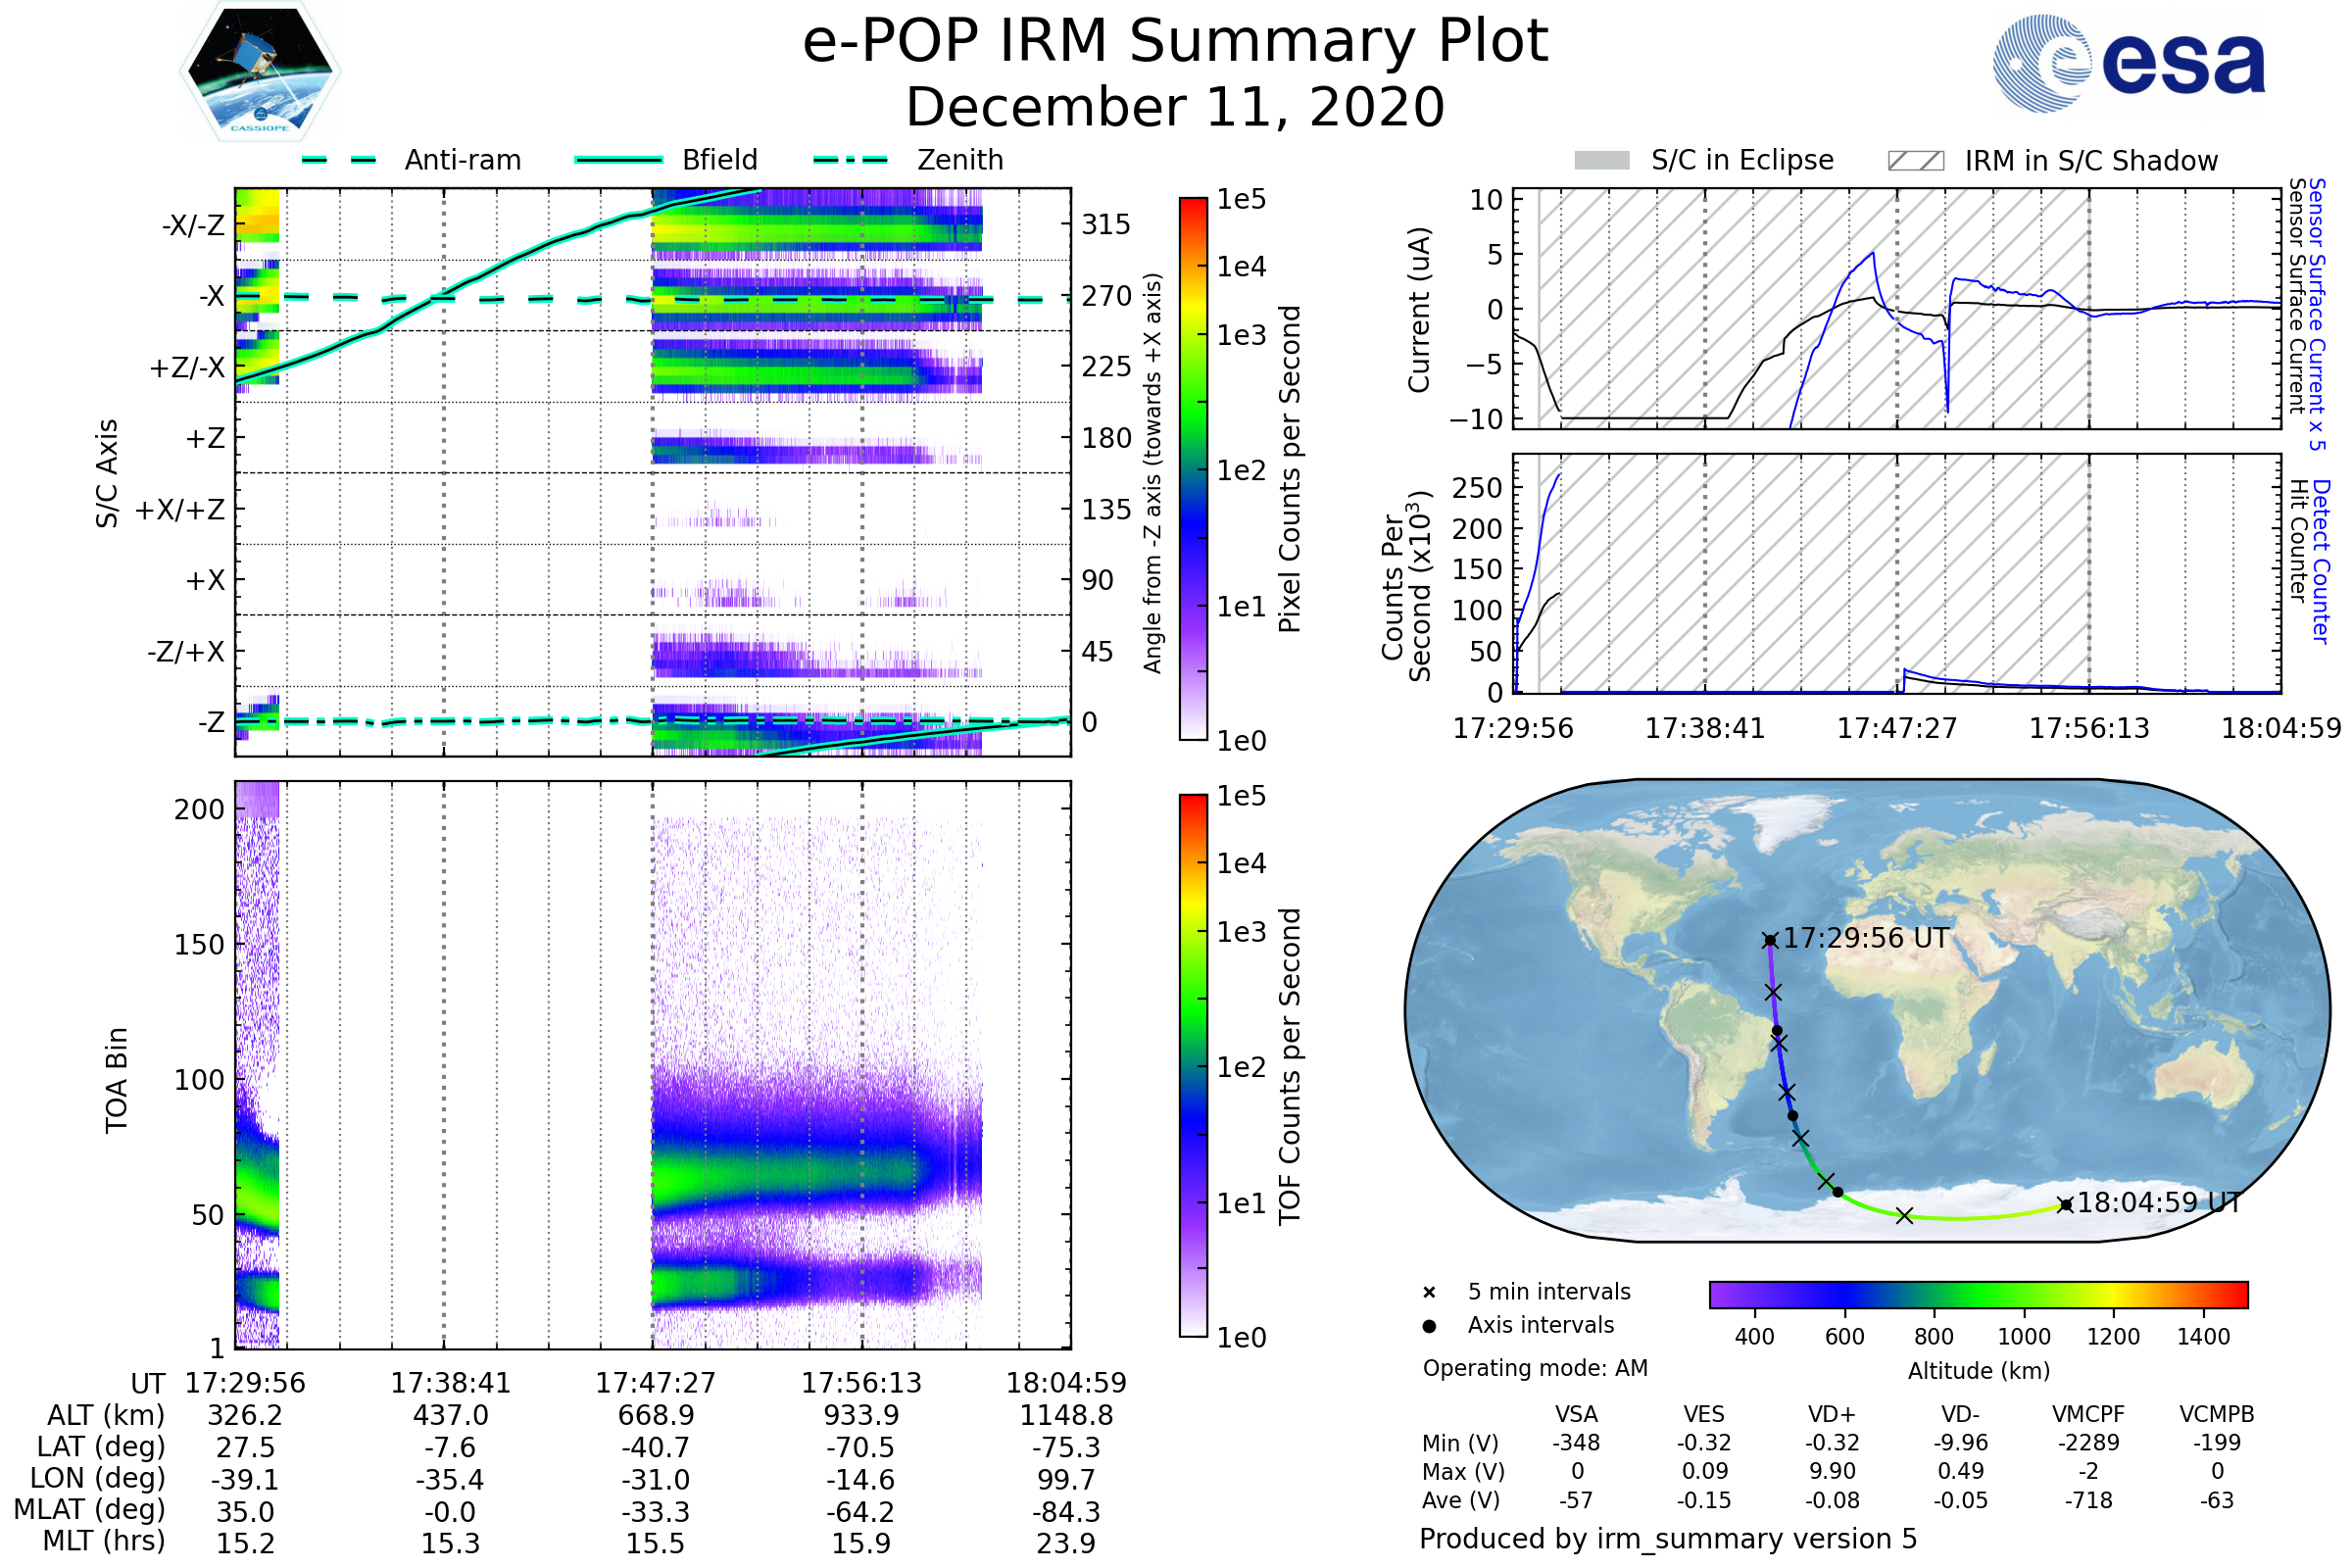Click the 5 min intervals cross marker in legend
The image size is (2352, 1568).
[x=1429, y=1293]
